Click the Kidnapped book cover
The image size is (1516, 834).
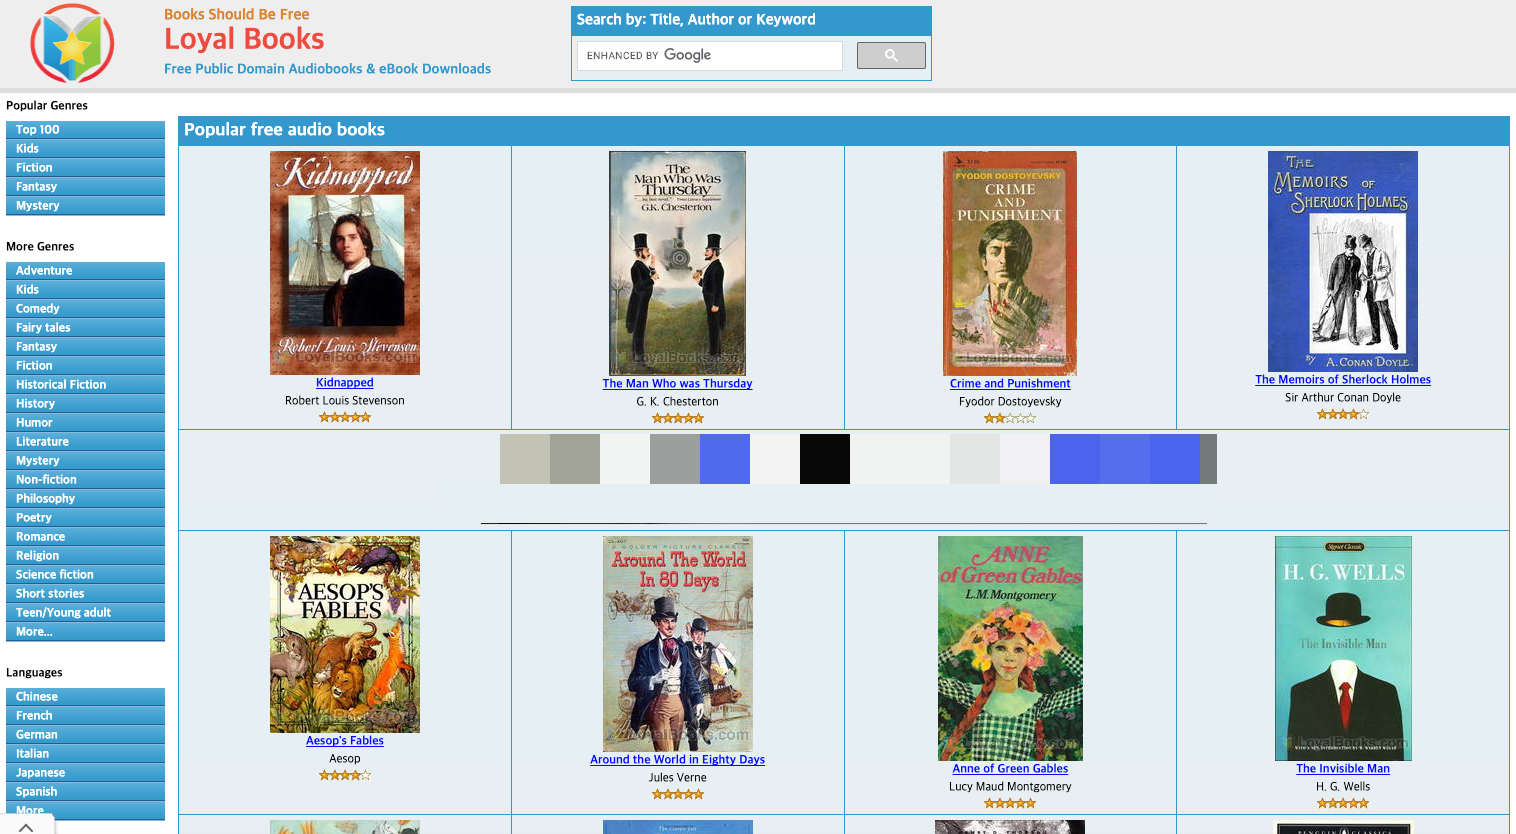click(x=345, y=263)
